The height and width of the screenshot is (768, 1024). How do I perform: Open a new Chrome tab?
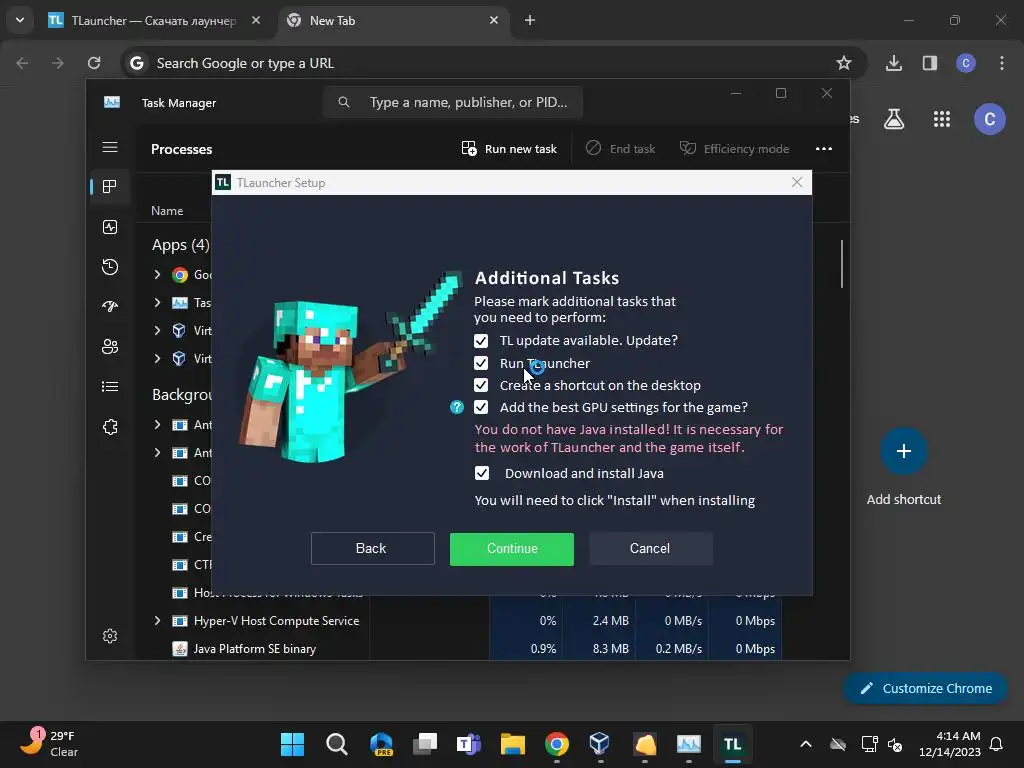tap(530, 20)
